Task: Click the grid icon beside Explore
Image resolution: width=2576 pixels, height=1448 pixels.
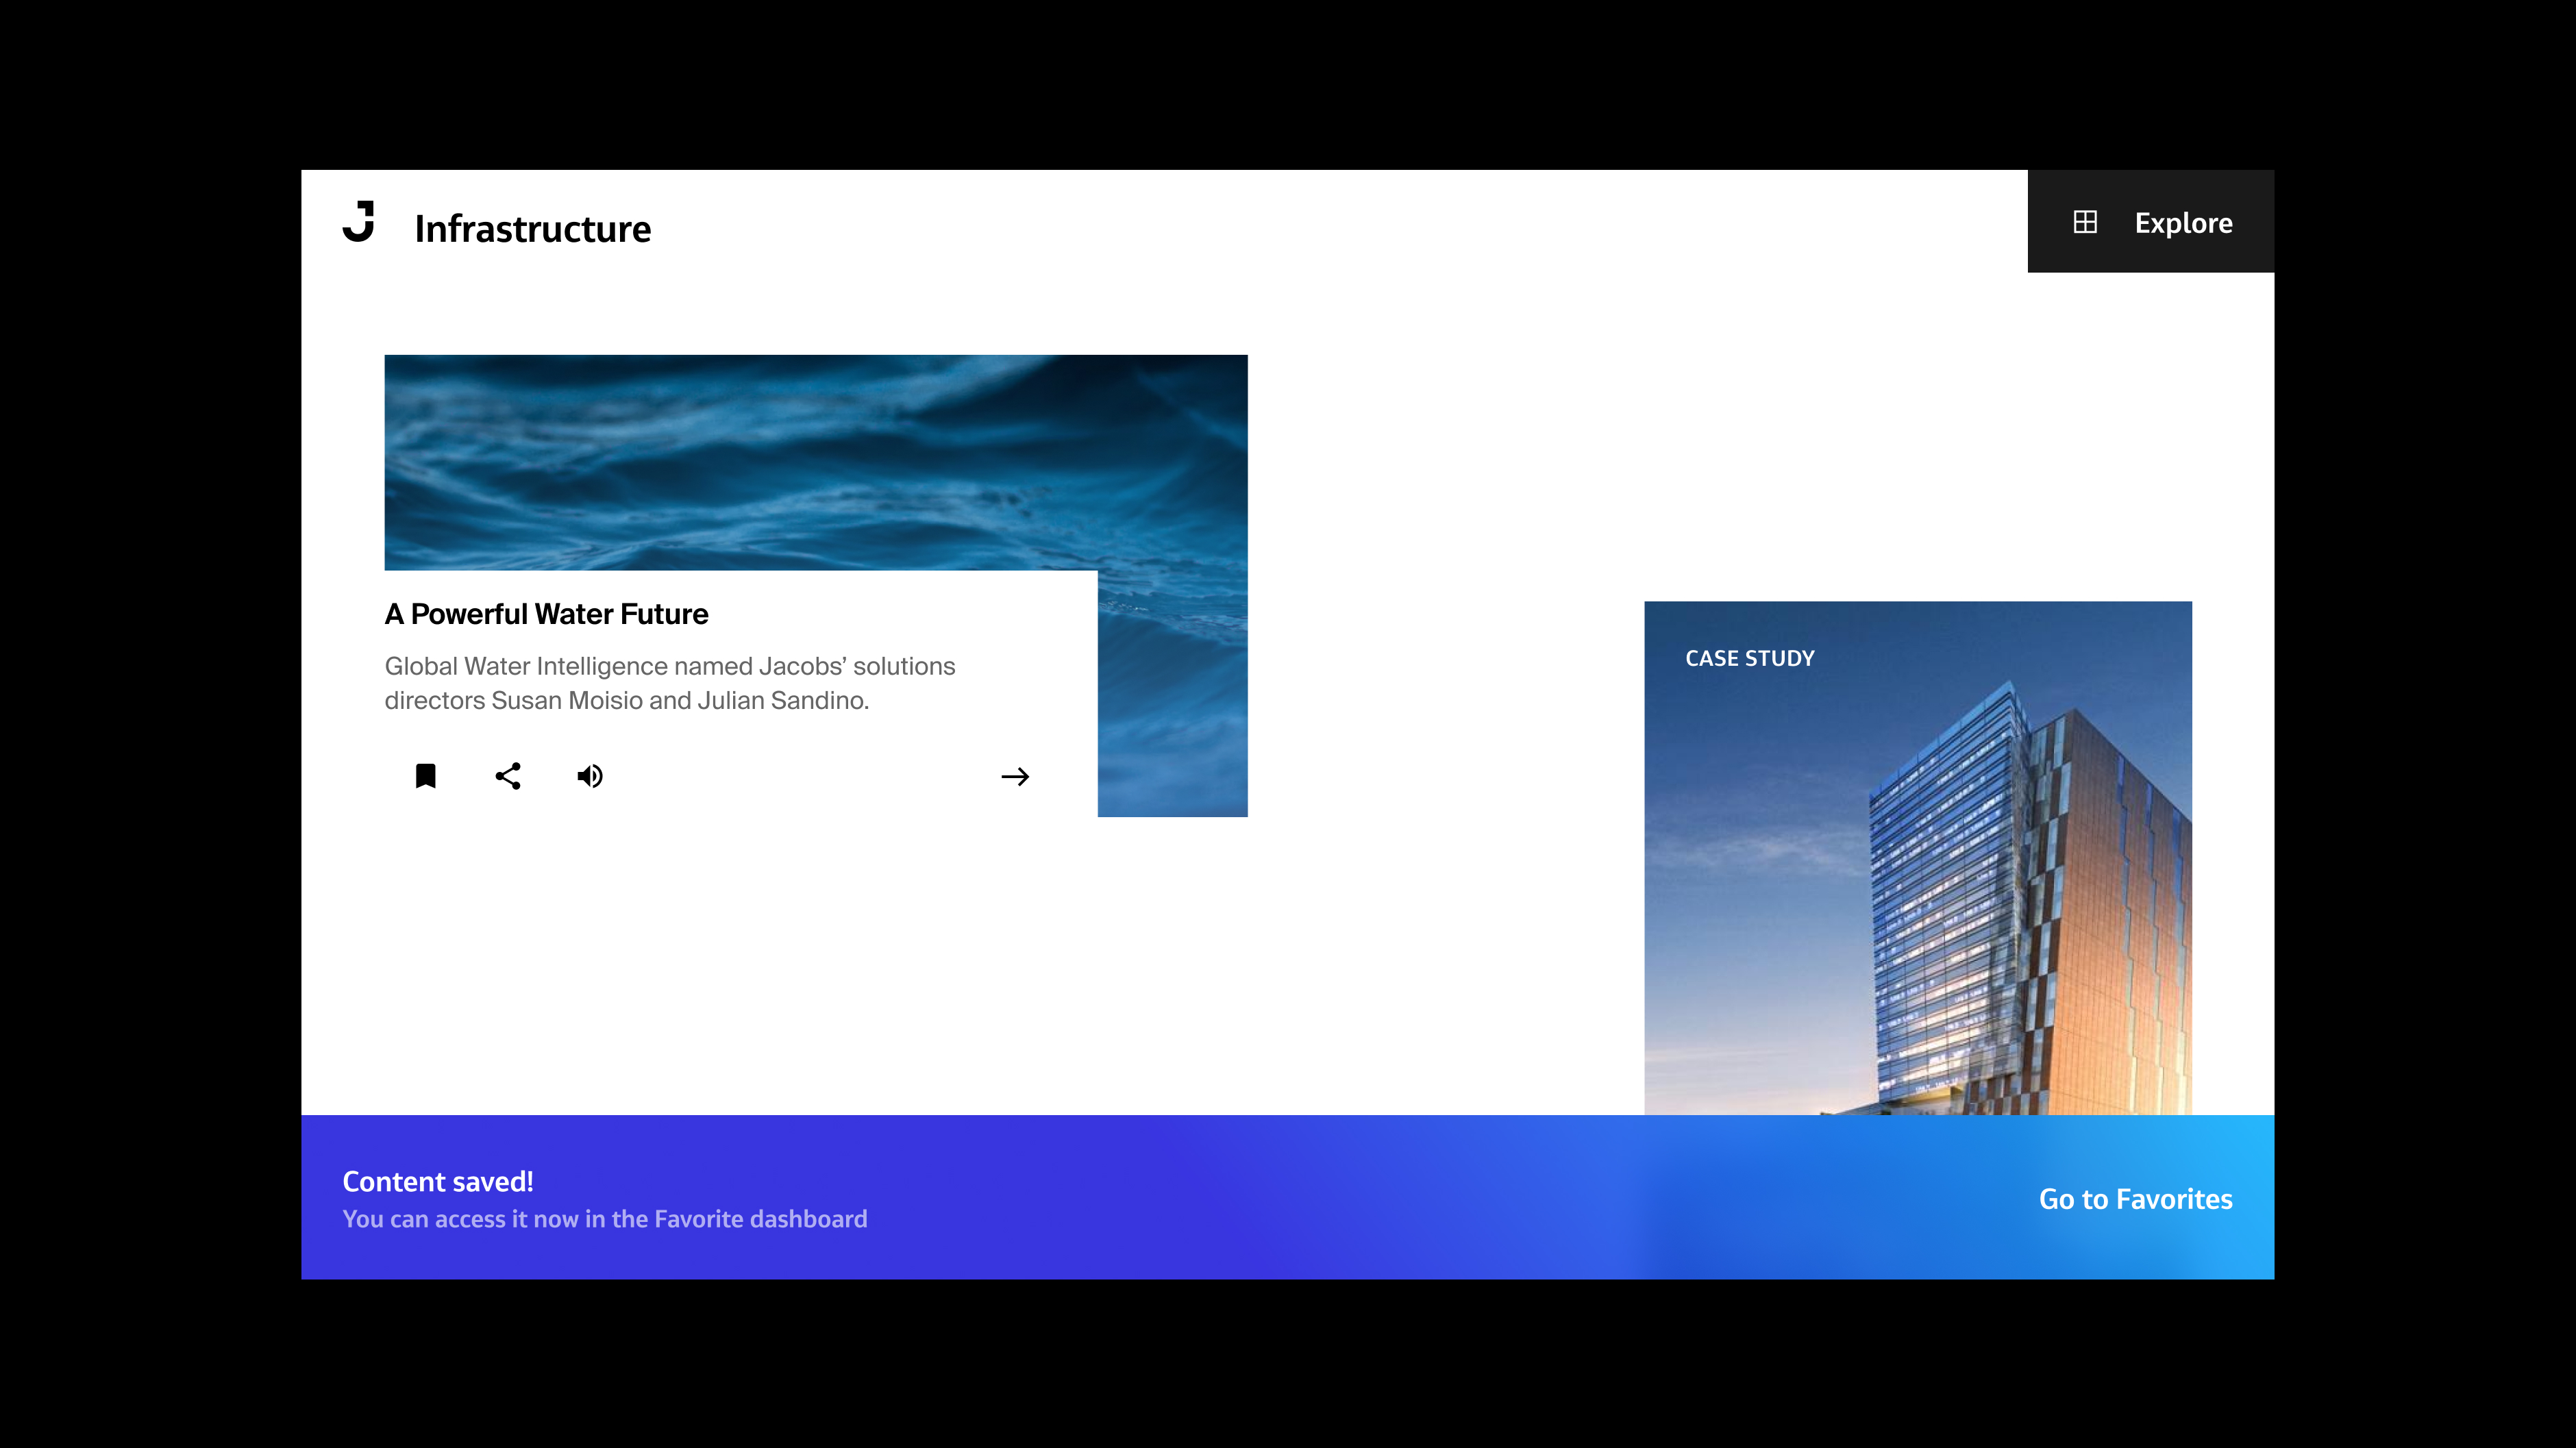Action: 2085,222
